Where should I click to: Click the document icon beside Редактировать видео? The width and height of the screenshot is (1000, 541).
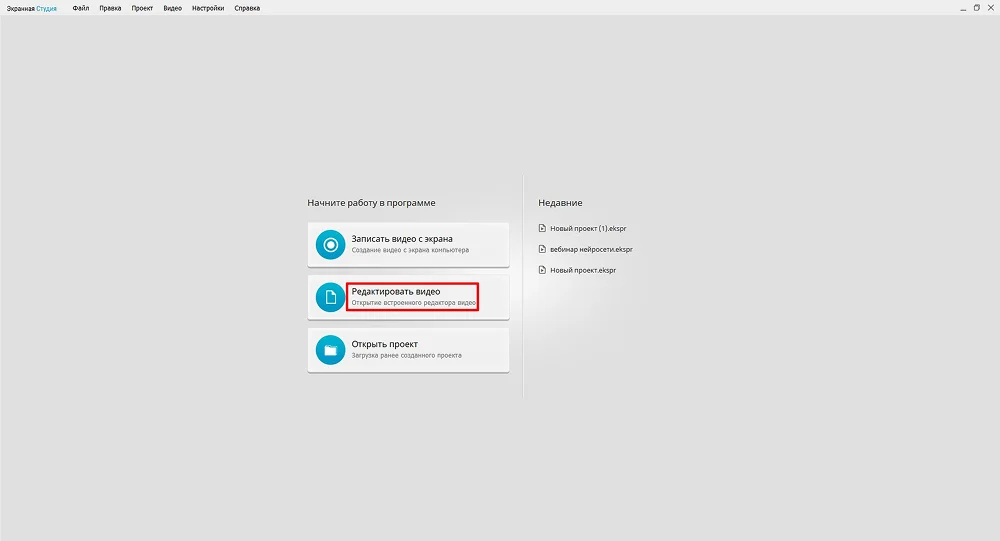329,297
